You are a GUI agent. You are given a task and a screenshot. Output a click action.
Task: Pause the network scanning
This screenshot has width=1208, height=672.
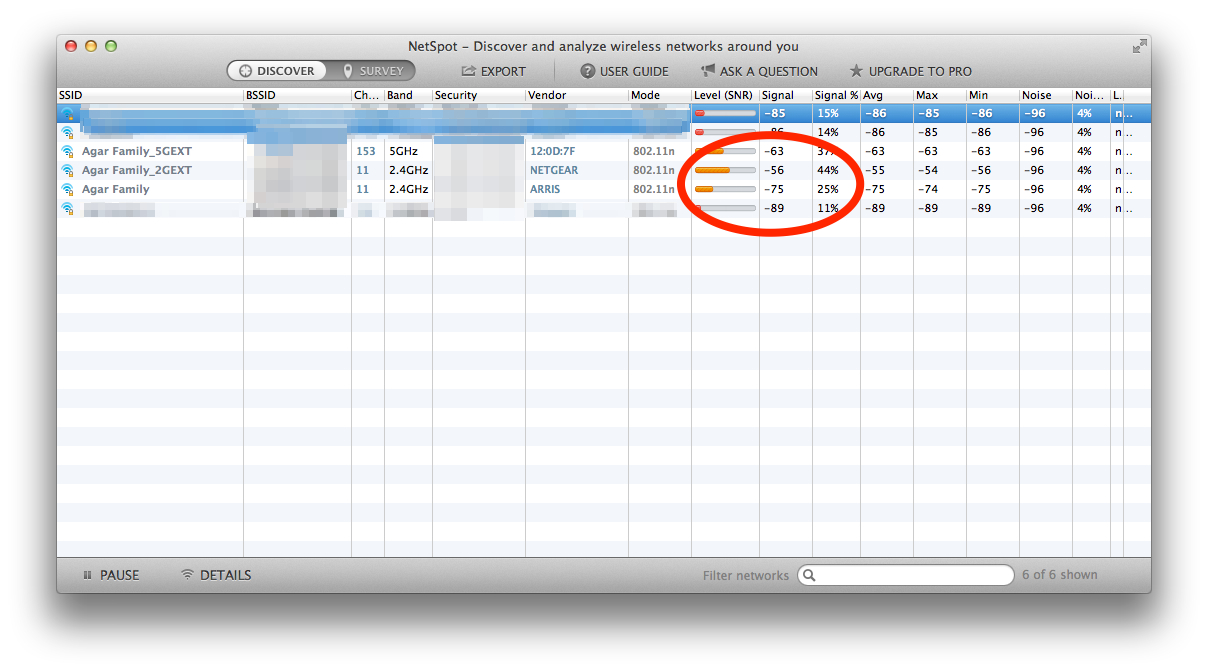(111, 575)
